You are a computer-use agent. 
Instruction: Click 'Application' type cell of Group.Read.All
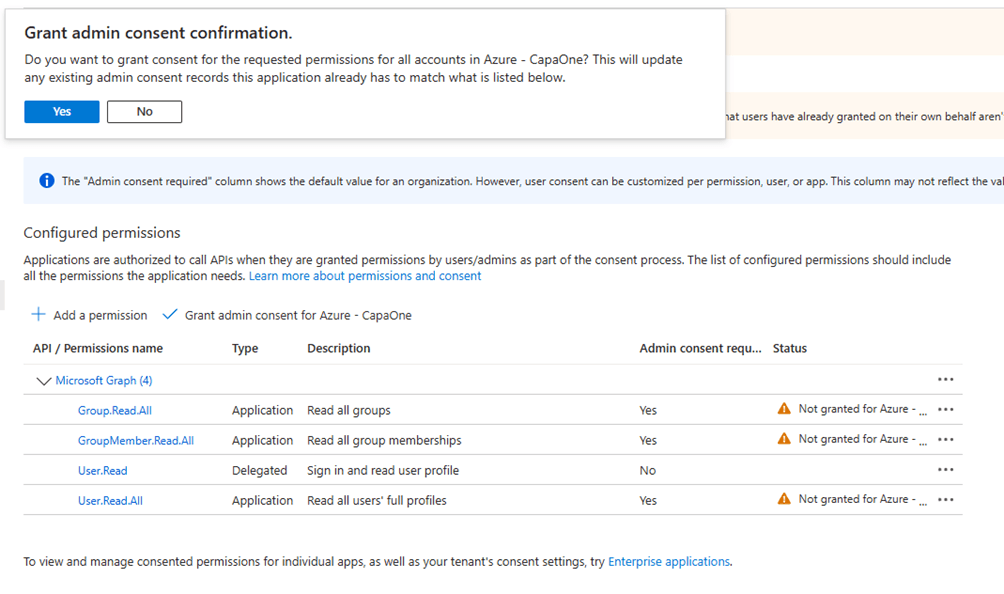point(263,410)
